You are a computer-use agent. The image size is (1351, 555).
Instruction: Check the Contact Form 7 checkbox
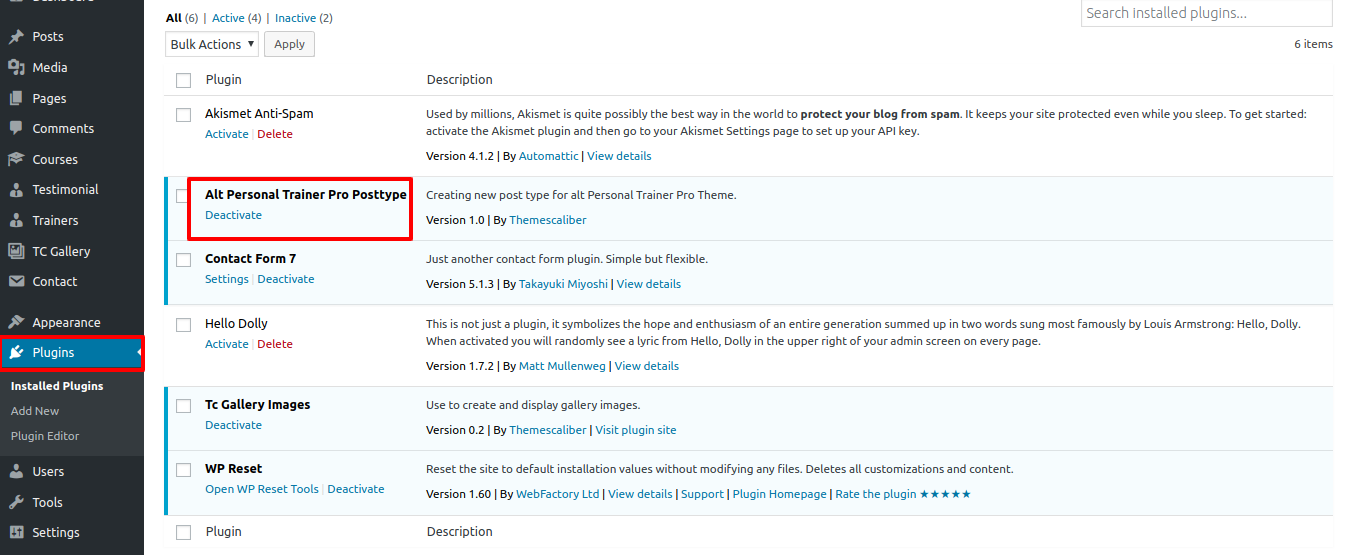183,260
